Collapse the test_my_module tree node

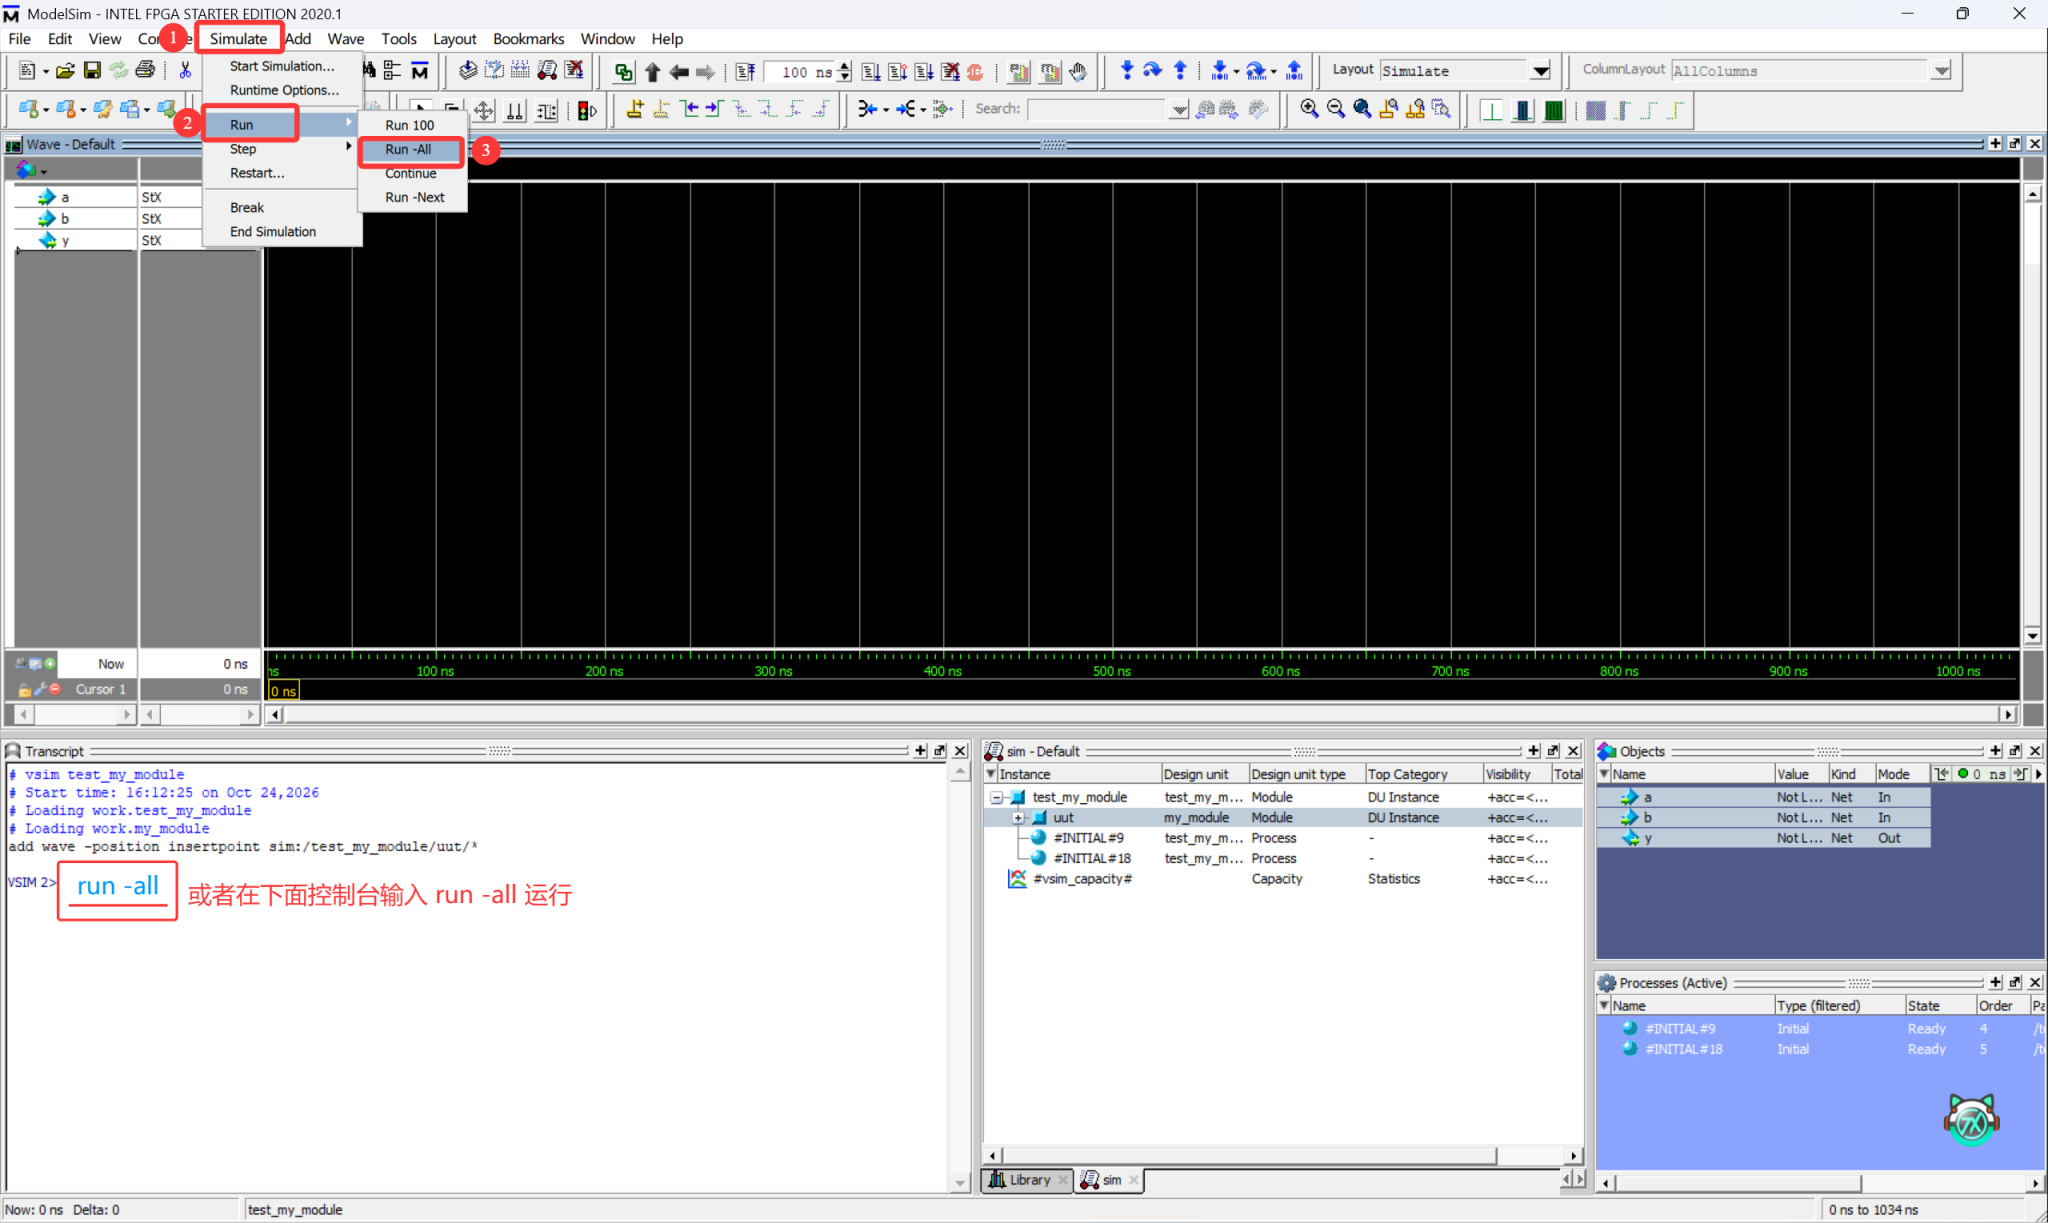click(997, 797)
